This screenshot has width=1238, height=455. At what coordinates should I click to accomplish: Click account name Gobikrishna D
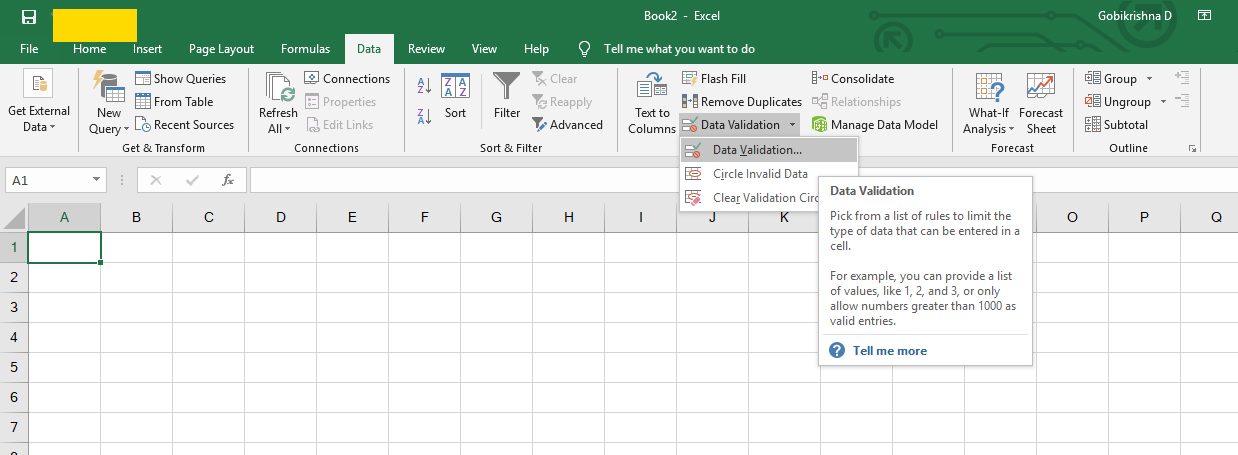point(1135,16)
